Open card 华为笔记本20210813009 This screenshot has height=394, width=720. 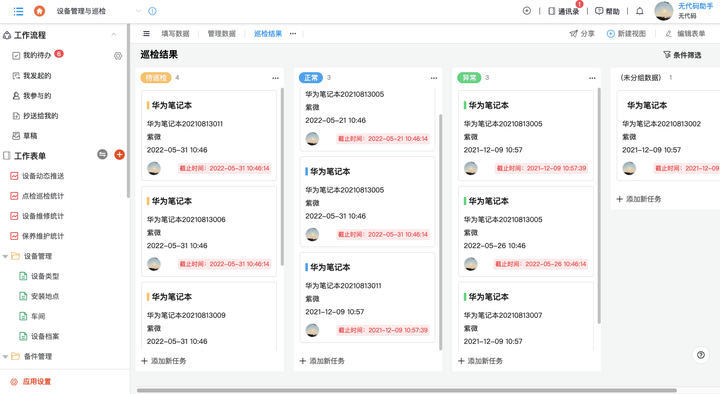pos(209,316)
